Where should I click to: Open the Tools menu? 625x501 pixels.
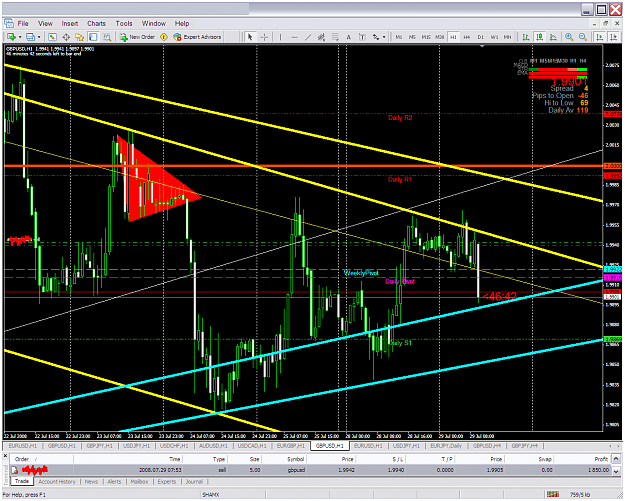pyautogui.click(x=124, y=24)
